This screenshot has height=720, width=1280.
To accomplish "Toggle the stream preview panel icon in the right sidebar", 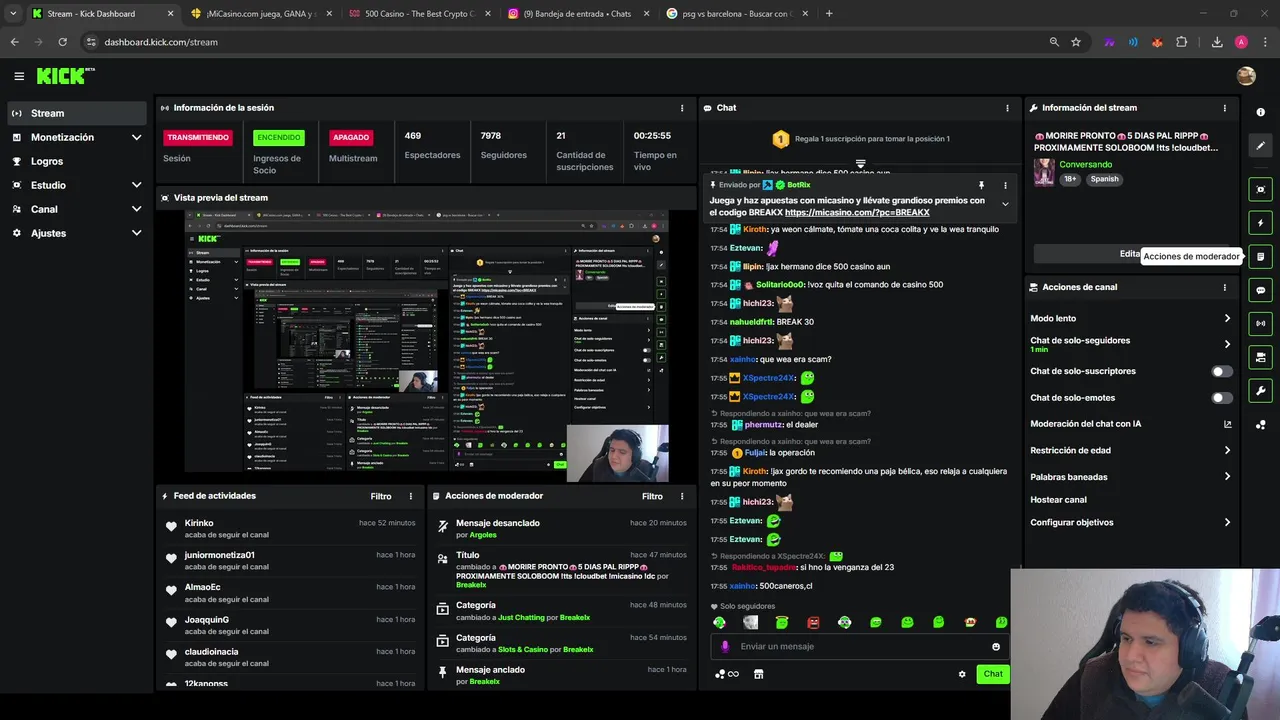I will tap(1260, 189).
